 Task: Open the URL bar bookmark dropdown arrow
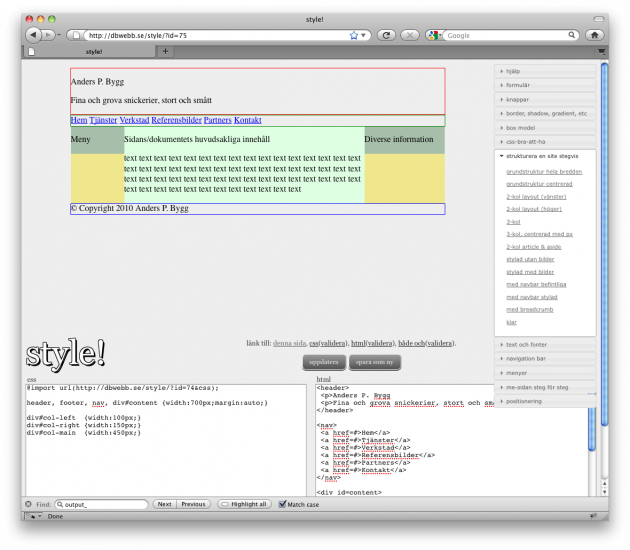click(363, 35)
